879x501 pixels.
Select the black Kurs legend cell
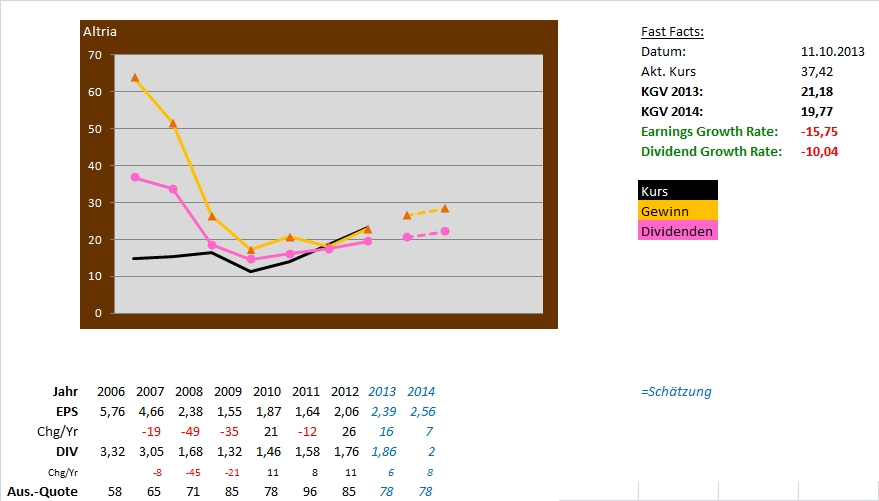[678, 191]
